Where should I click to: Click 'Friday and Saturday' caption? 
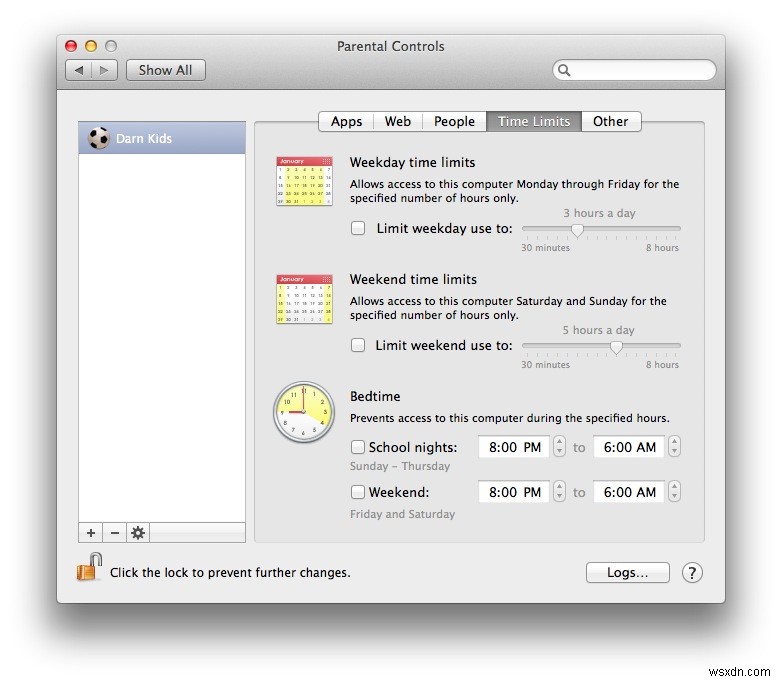click(402, 514)
